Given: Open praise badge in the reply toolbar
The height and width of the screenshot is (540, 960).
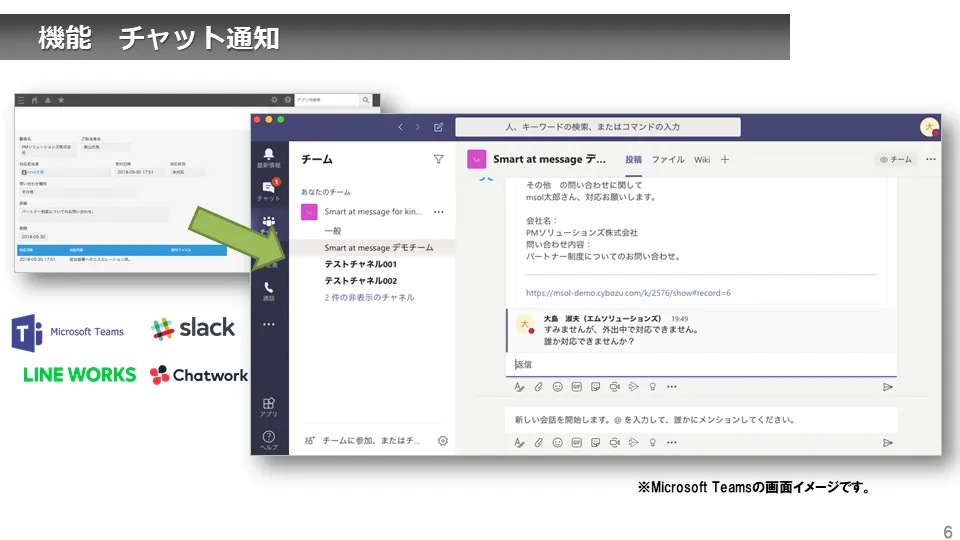Looking at the screenshot, I should point(653,387).
